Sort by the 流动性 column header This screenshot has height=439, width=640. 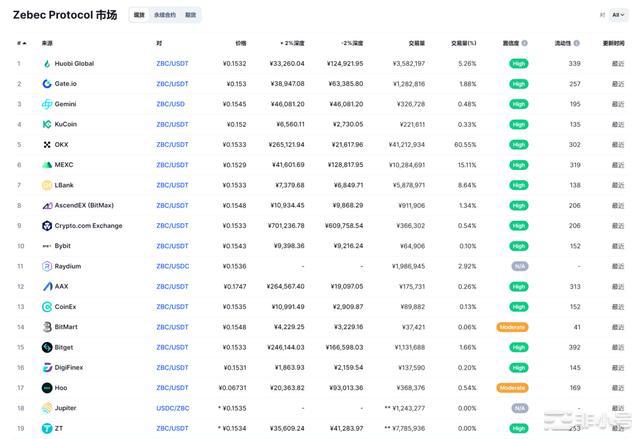tap(562, 43)
